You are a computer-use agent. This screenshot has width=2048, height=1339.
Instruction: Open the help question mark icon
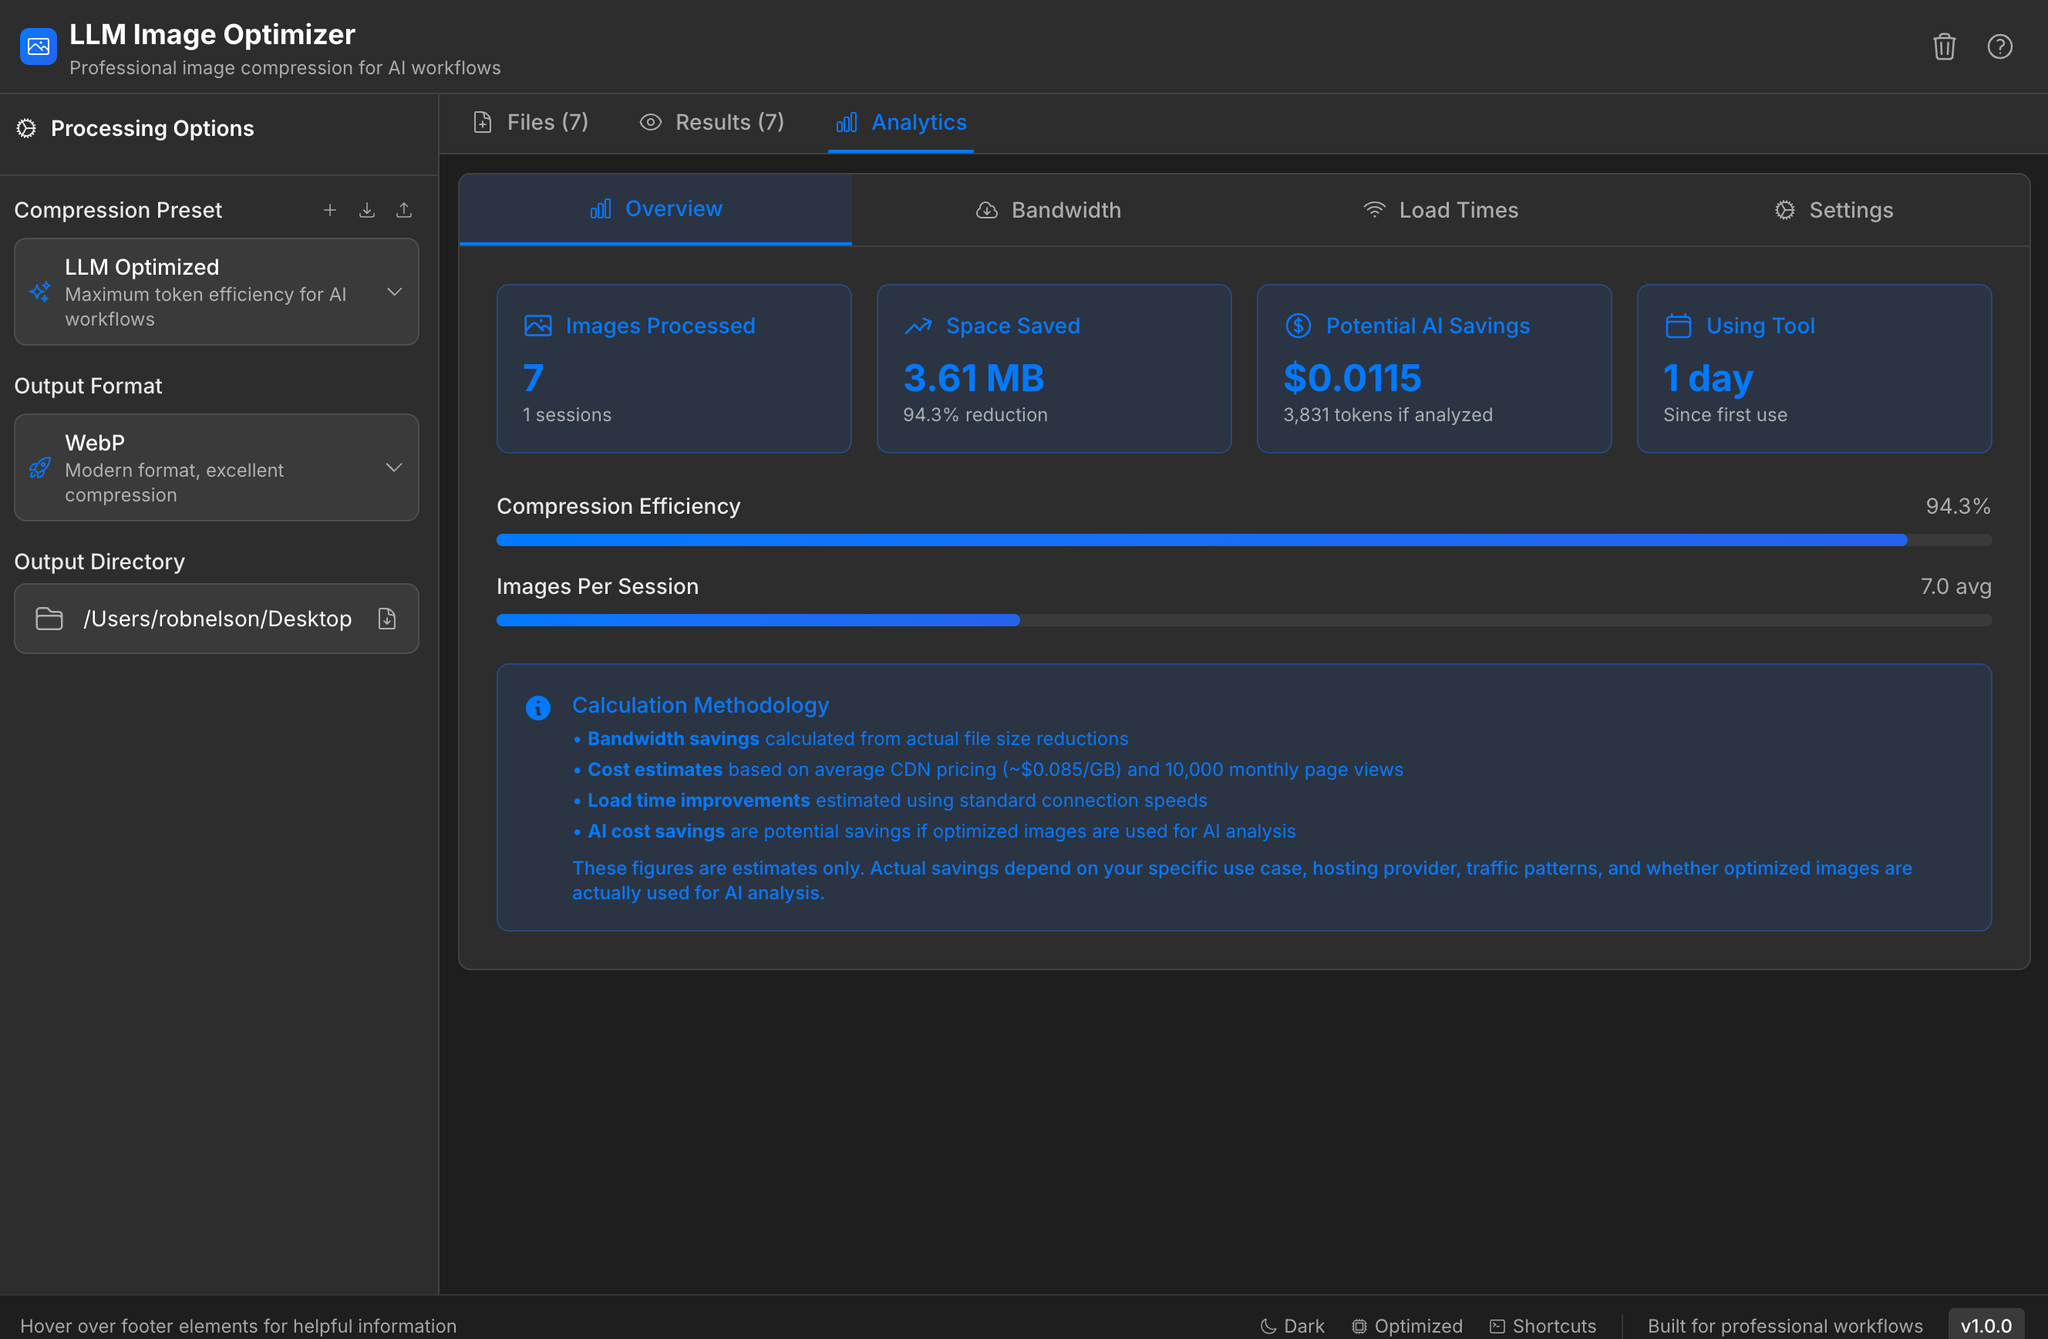[2000, 47]
